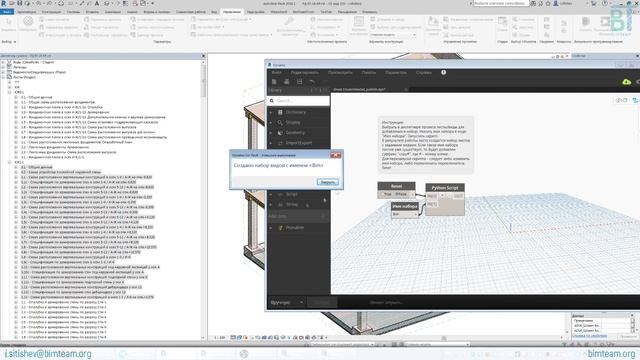640x360 pixels.
Task: Expand Prorubim add-on in Dynamo library
Action: click(x=271, y=228)
